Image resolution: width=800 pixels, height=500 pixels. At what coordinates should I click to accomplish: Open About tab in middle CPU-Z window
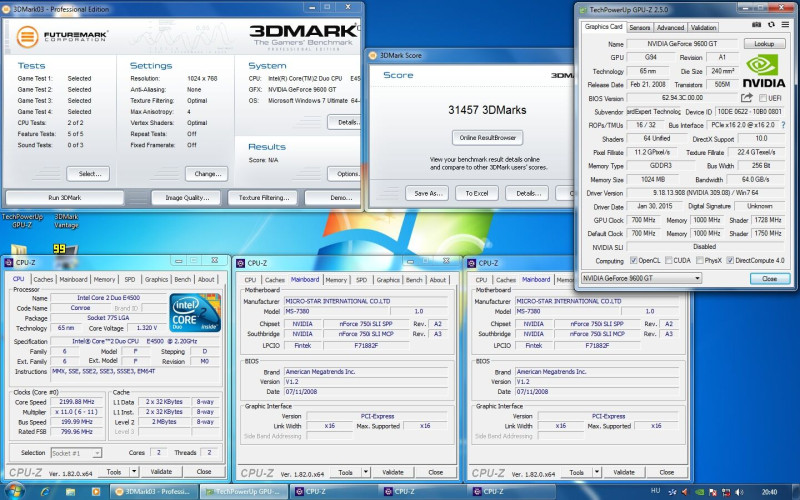tap(438, 280)
